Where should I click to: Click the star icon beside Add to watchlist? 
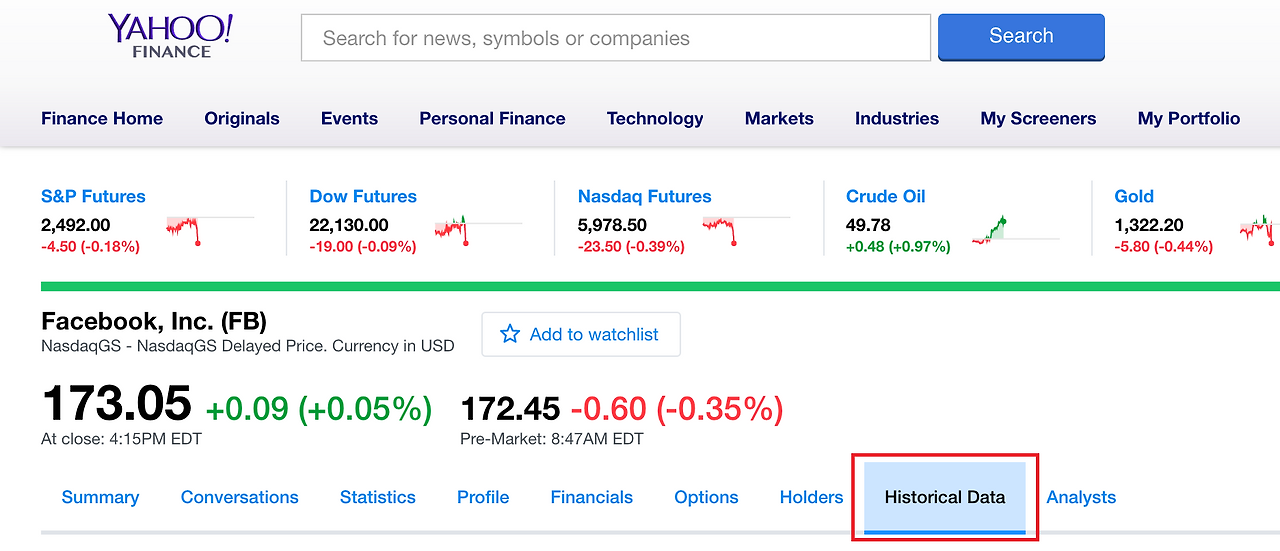[x=510, y=334]
